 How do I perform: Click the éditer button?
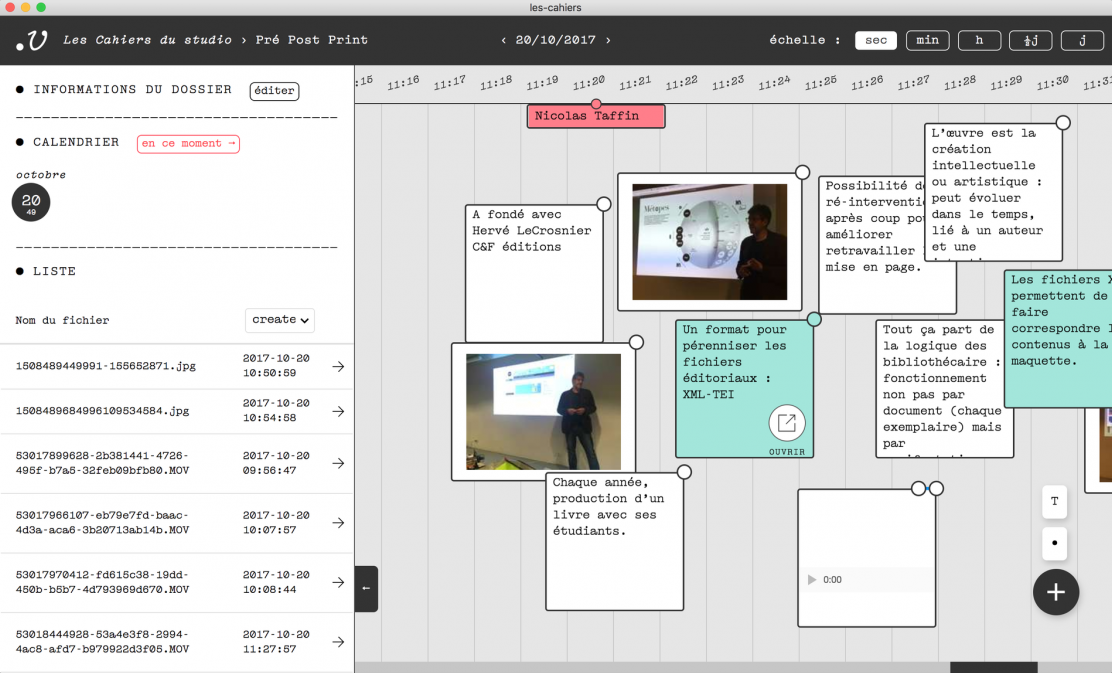pos(274,91)
